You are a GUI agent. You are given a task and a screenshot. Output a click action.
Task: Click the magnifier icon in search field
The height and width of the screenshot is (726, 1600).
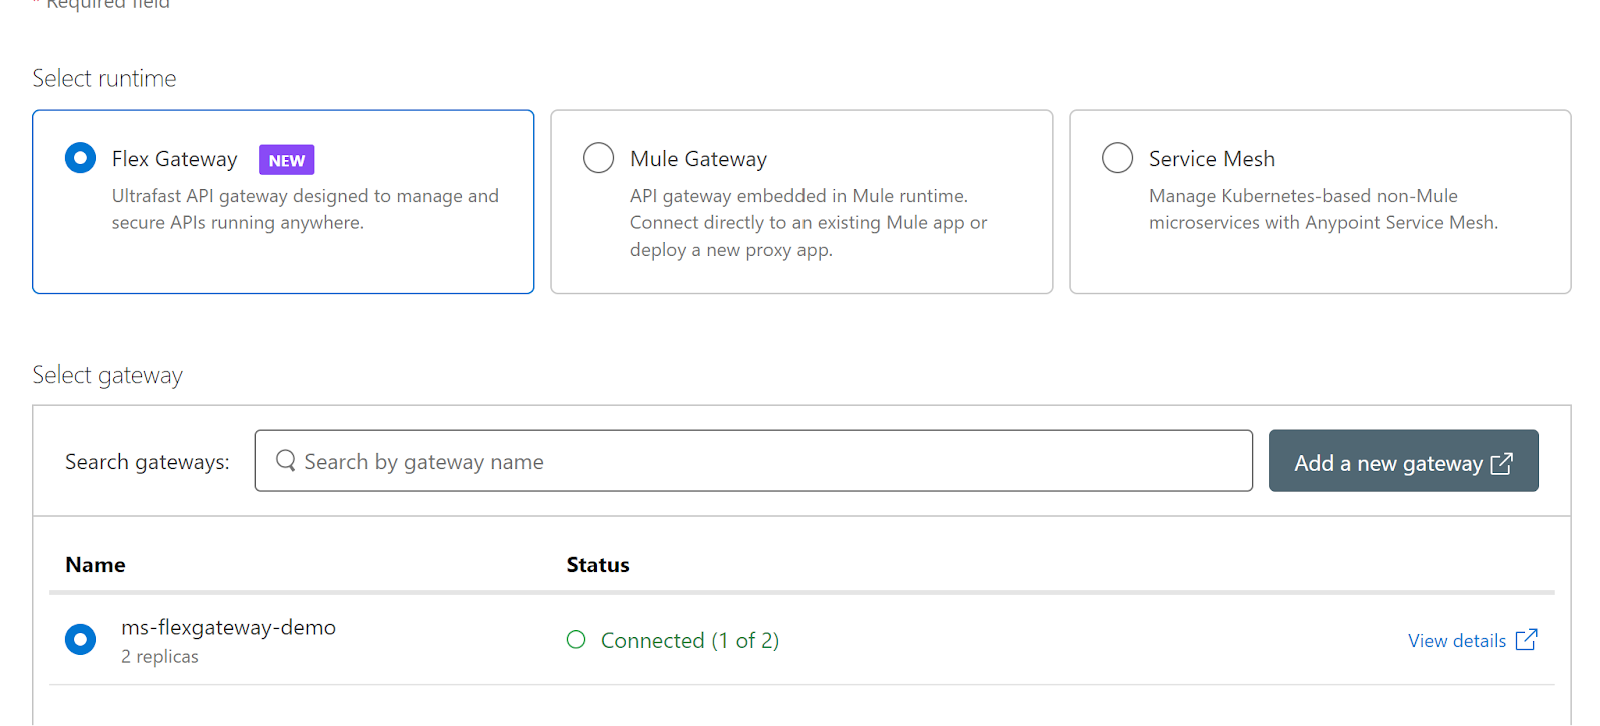click(285, 460)
